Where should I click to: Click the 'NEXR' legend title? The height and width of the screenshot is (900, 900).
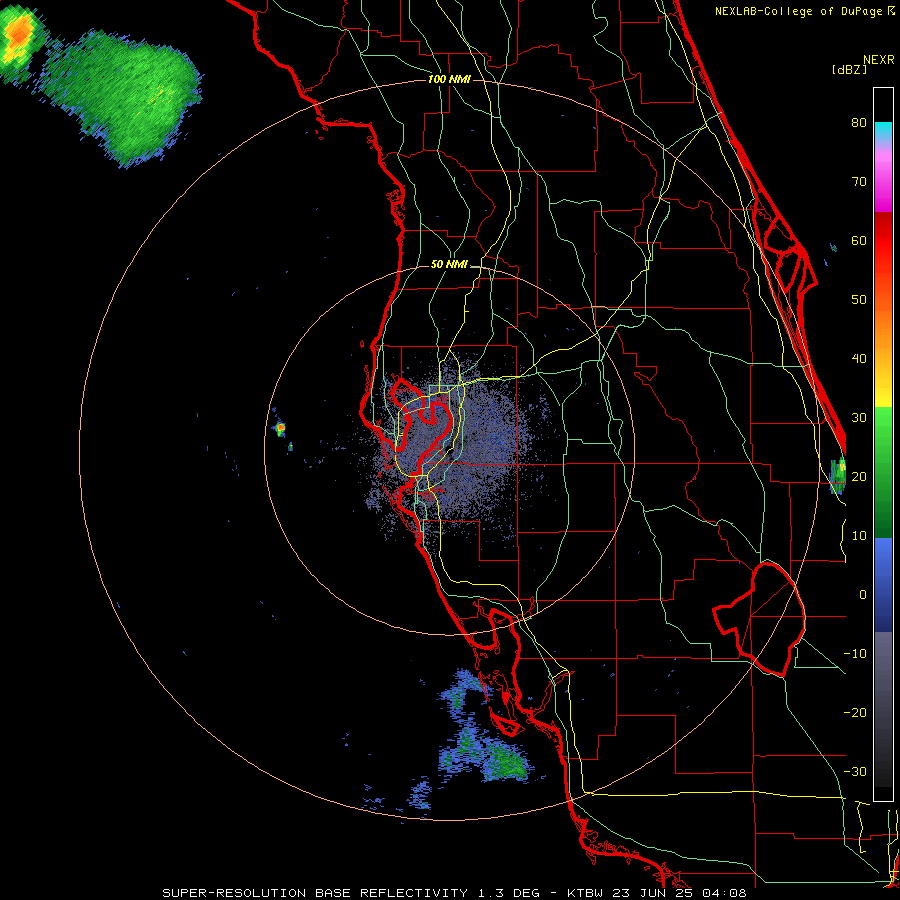pos(879,60)
